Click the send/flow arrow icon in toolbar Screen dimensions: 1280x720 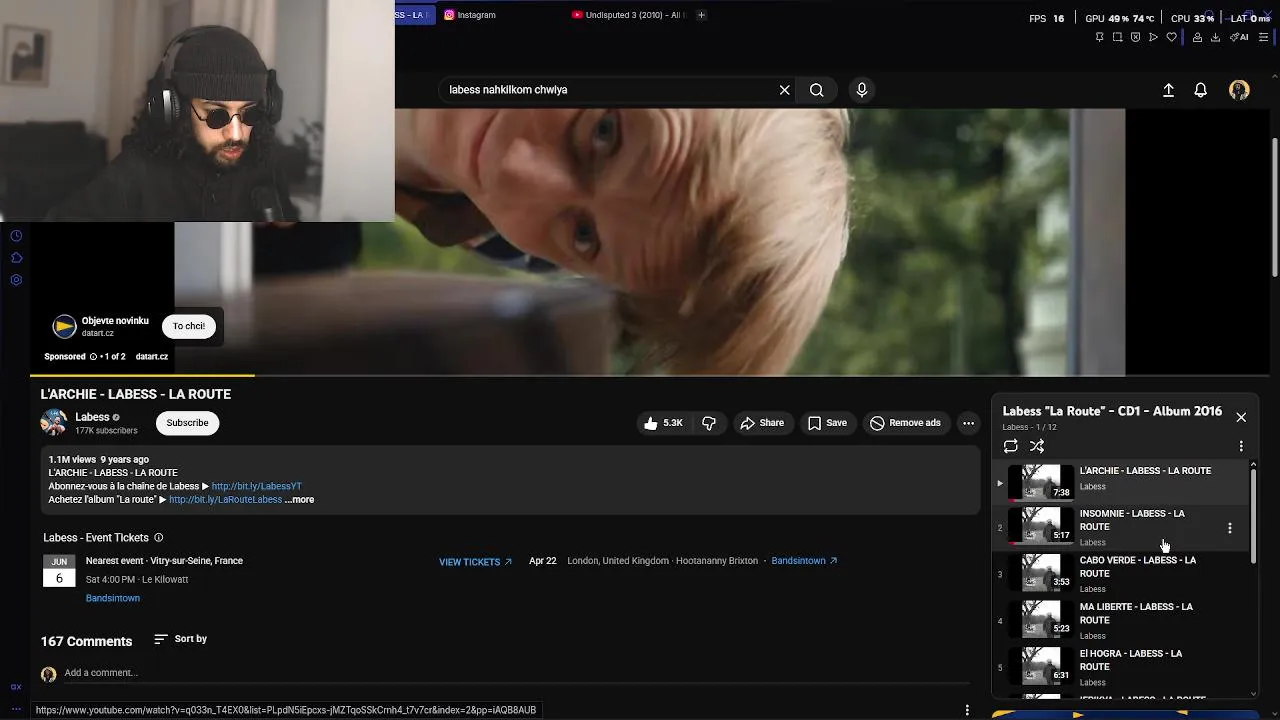click(x=1153, y=37)
